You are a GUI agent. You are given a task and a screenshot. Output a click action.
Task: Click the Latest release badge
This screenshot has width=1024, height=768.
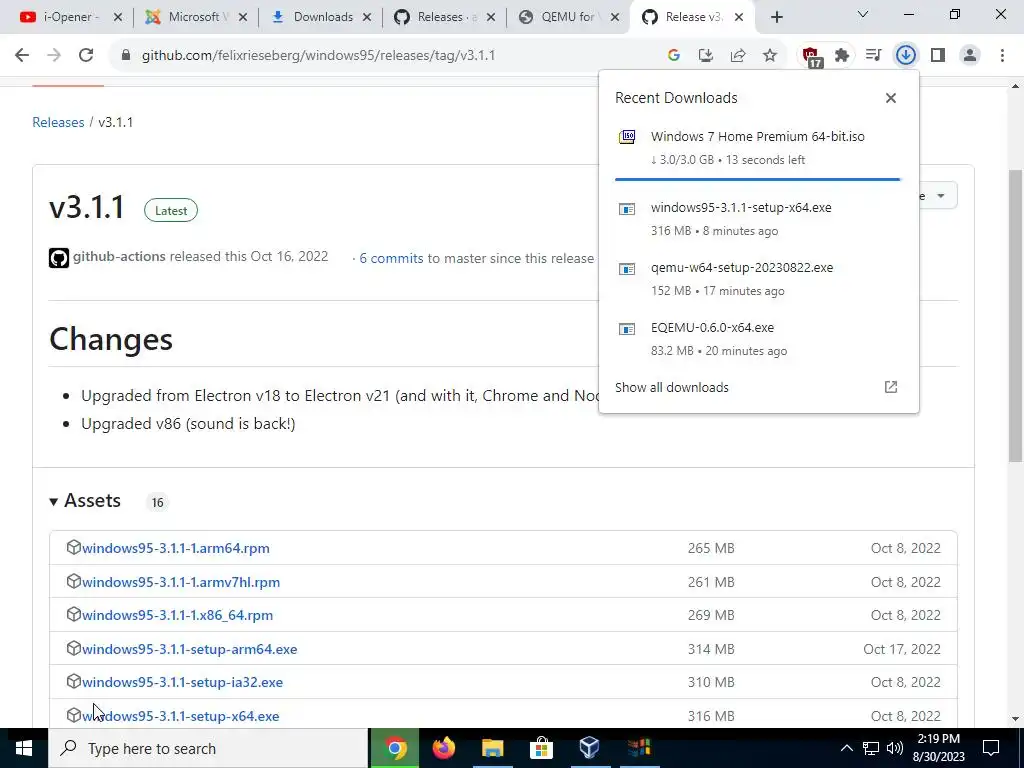click(x=171, y=210)
